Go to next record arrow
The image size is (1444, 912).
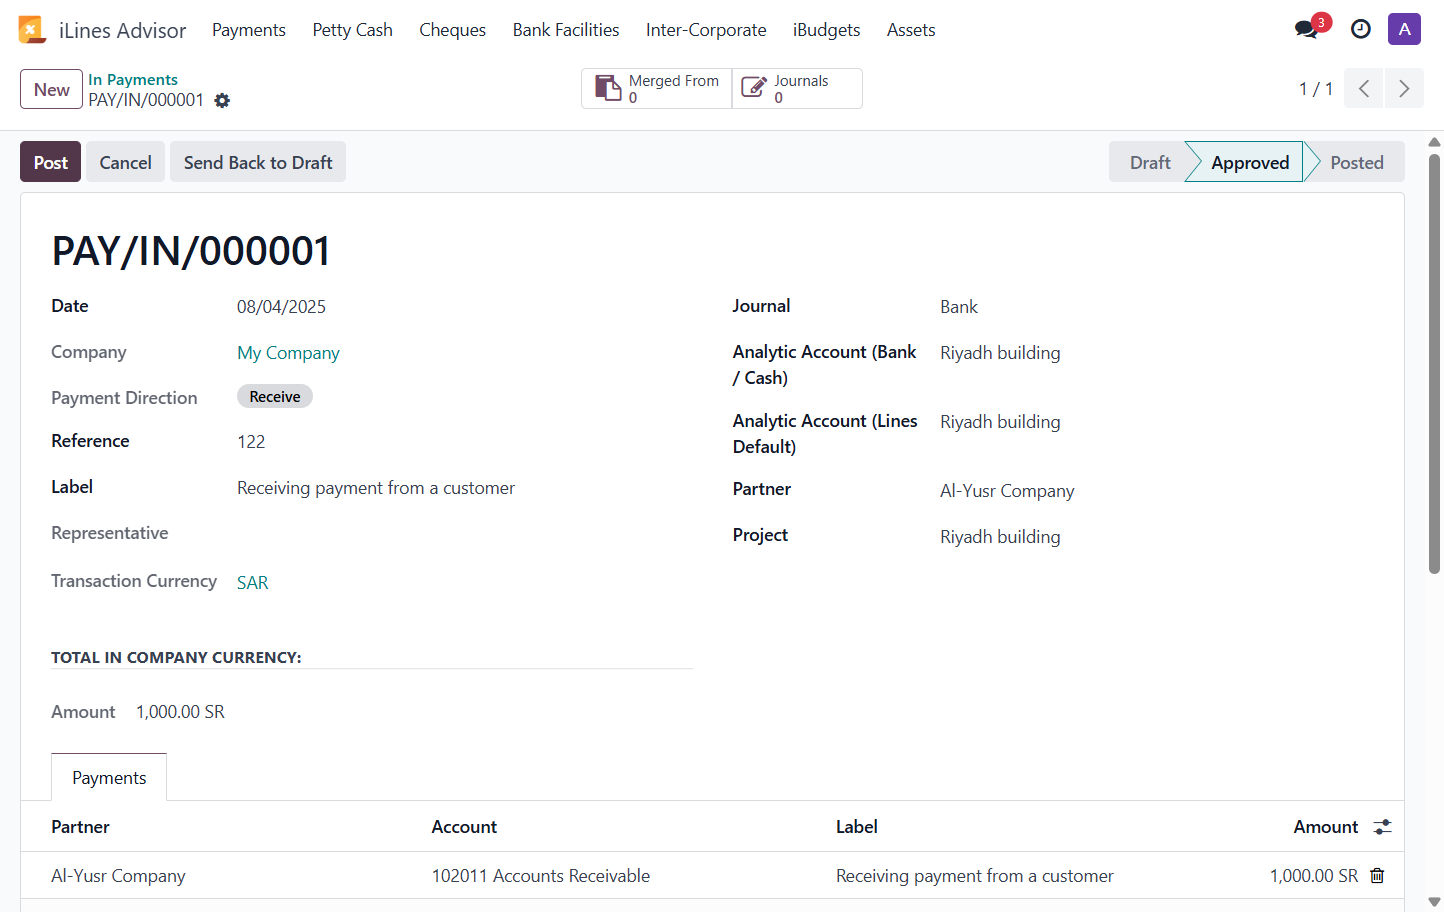click(x=1404, y=88)
